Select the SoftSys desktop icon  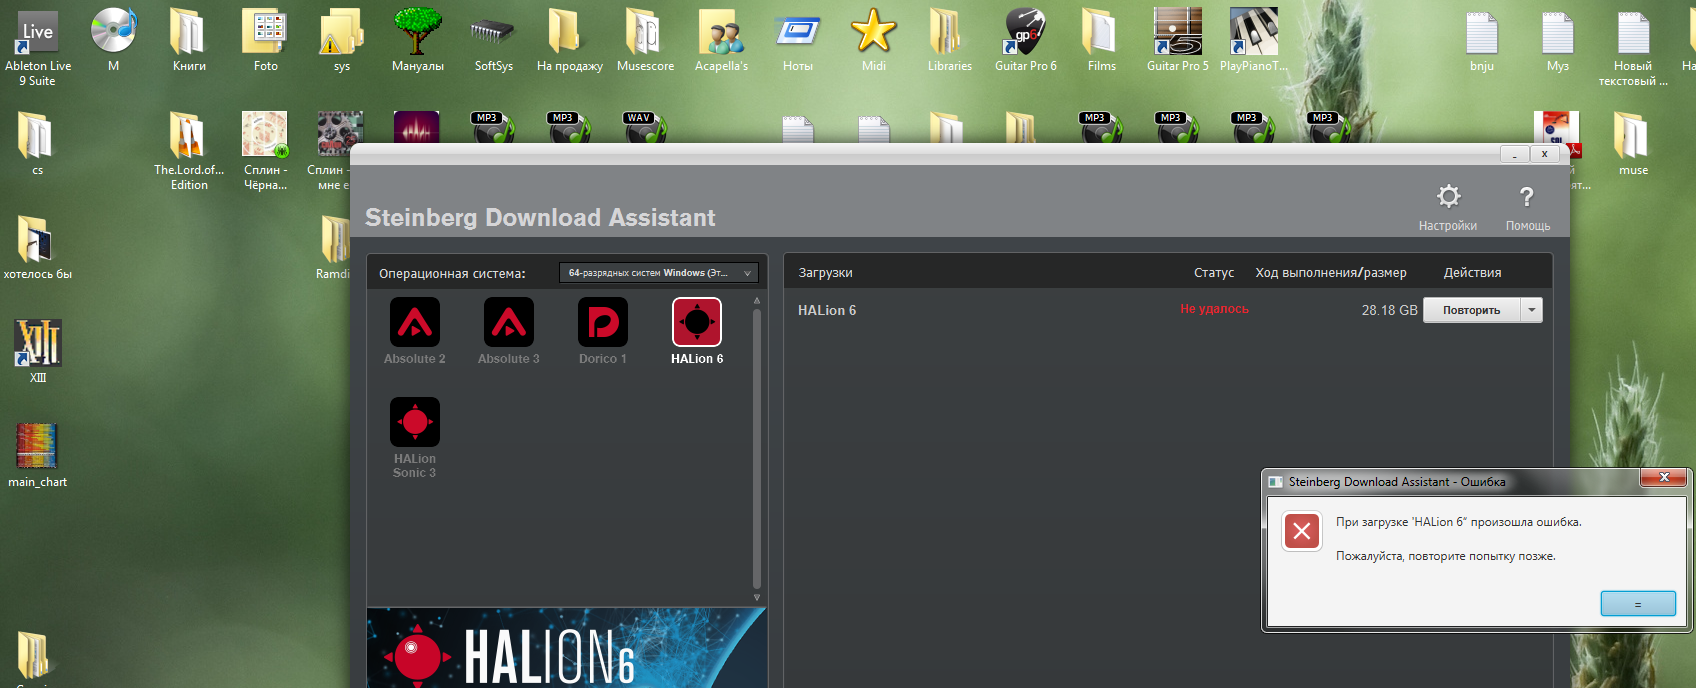[493, 40]
